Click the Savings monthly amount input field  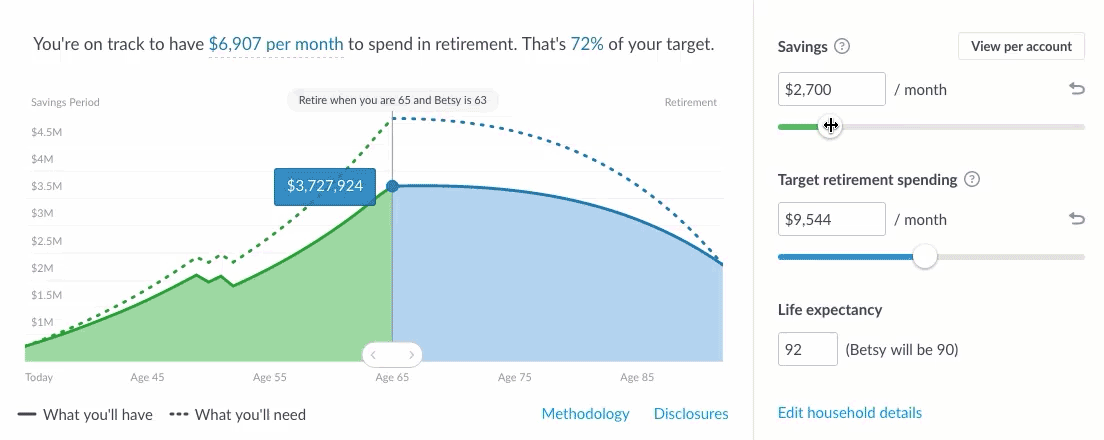pyautogui.click(x=831, y=89)
